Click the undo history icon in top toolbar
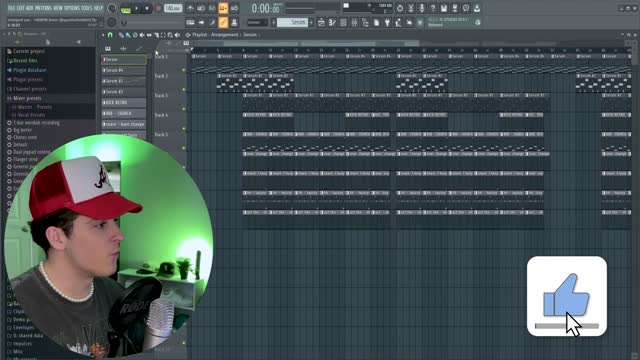The image size is (640, 360). click(400, 8)
